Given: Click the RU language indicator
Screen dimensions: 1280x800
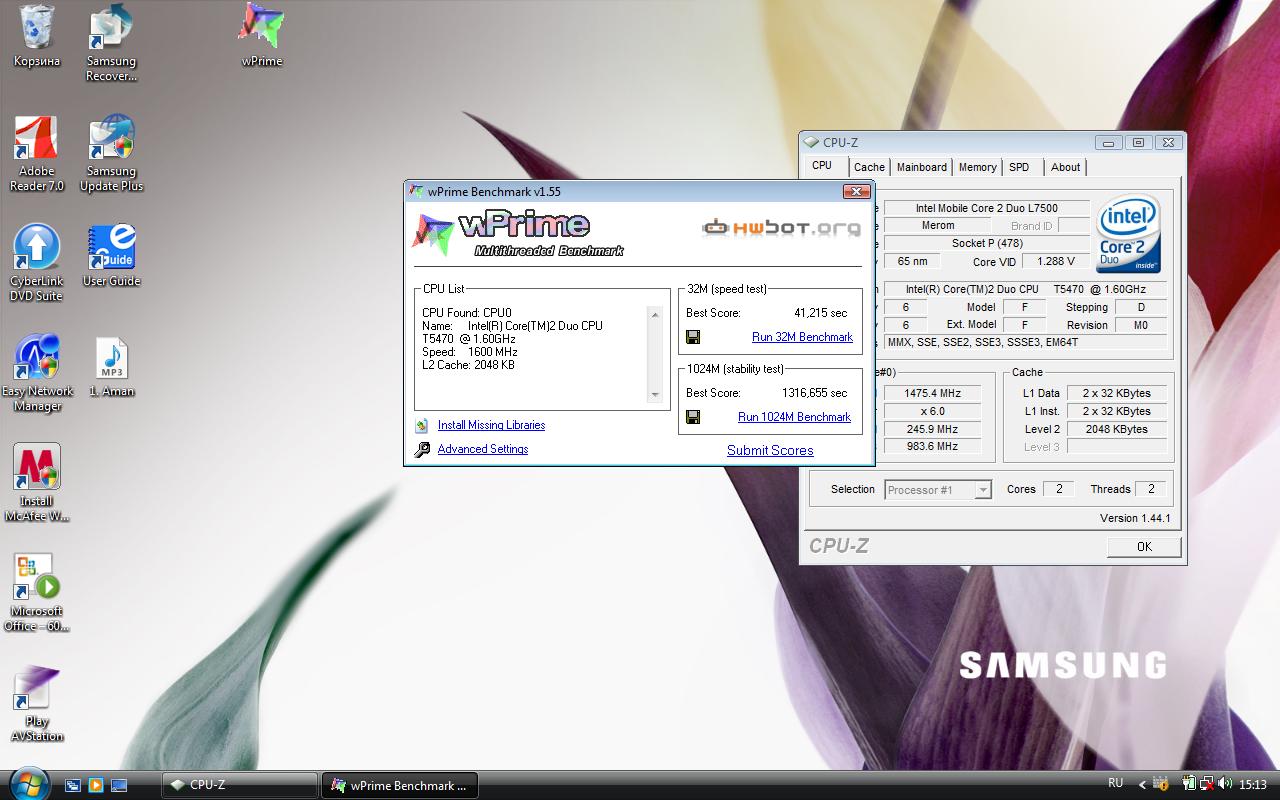Looking at the screenshot, I should 1115,783.
